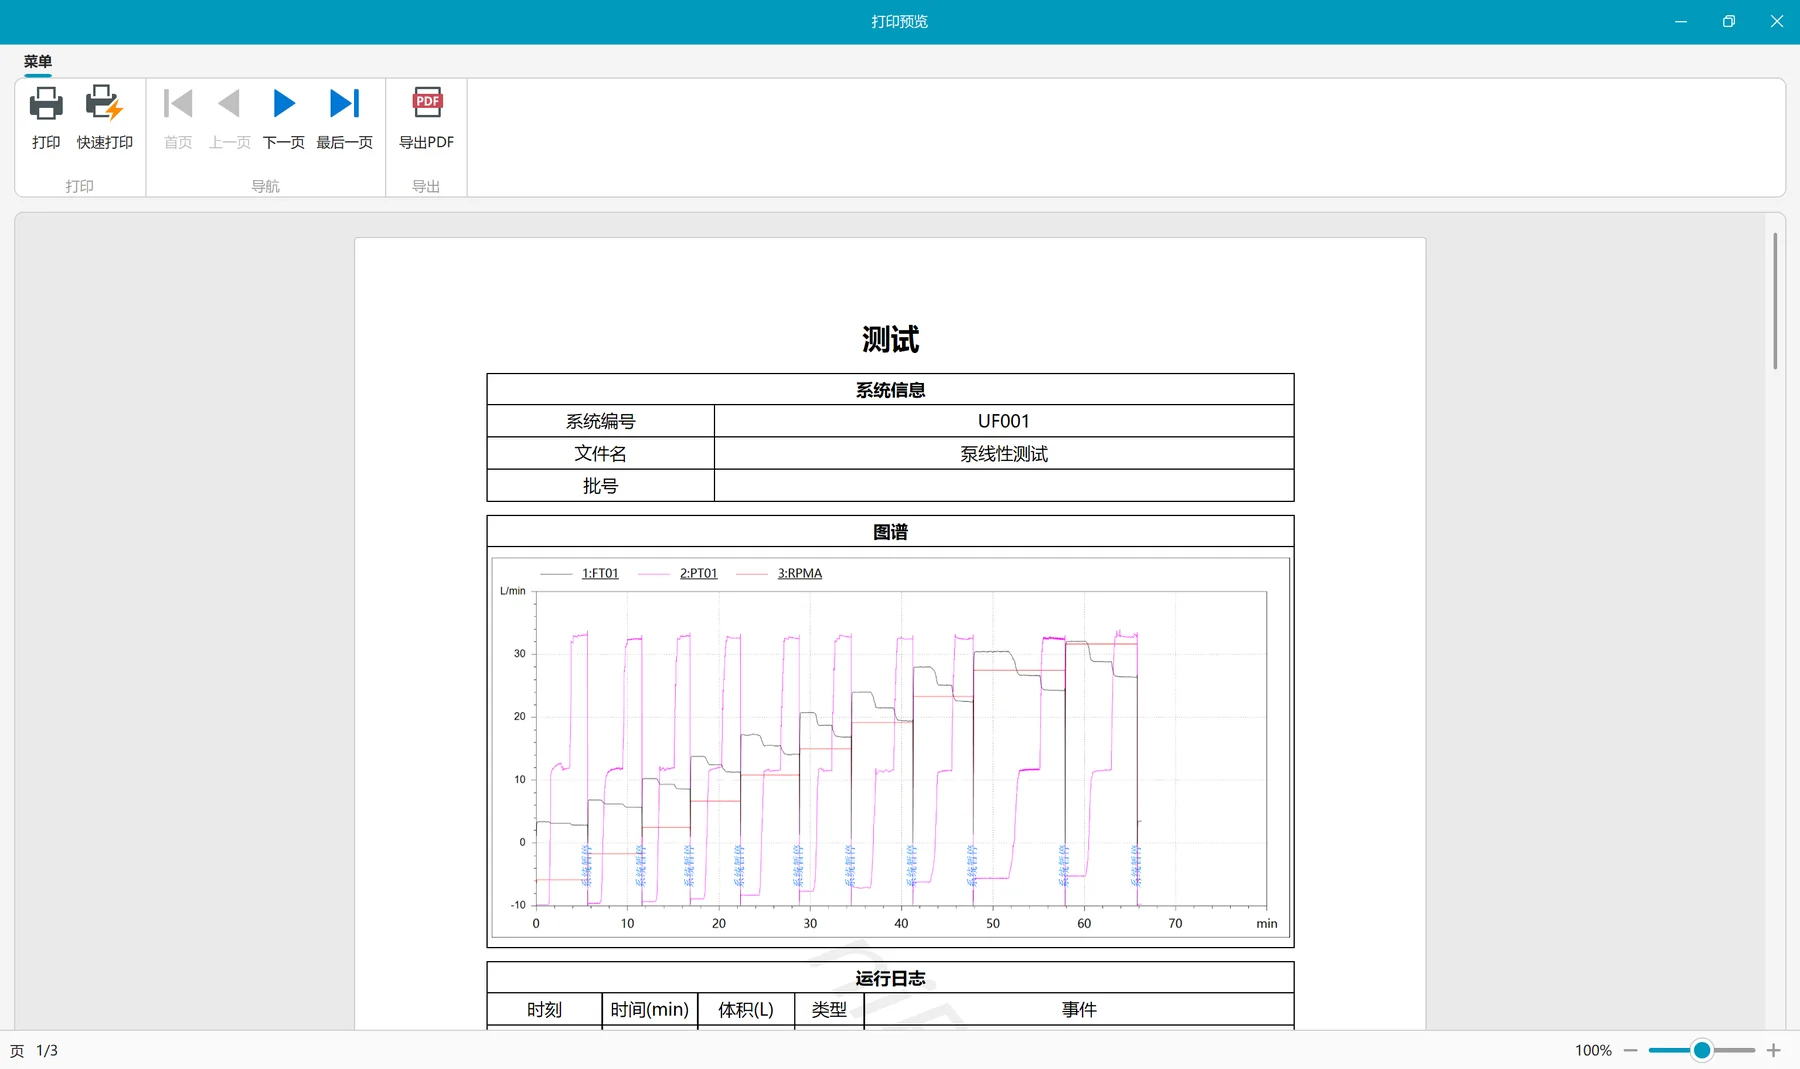Click the 运行日志 section header
Screen dimensions: 1800x1069
(890, 978)
